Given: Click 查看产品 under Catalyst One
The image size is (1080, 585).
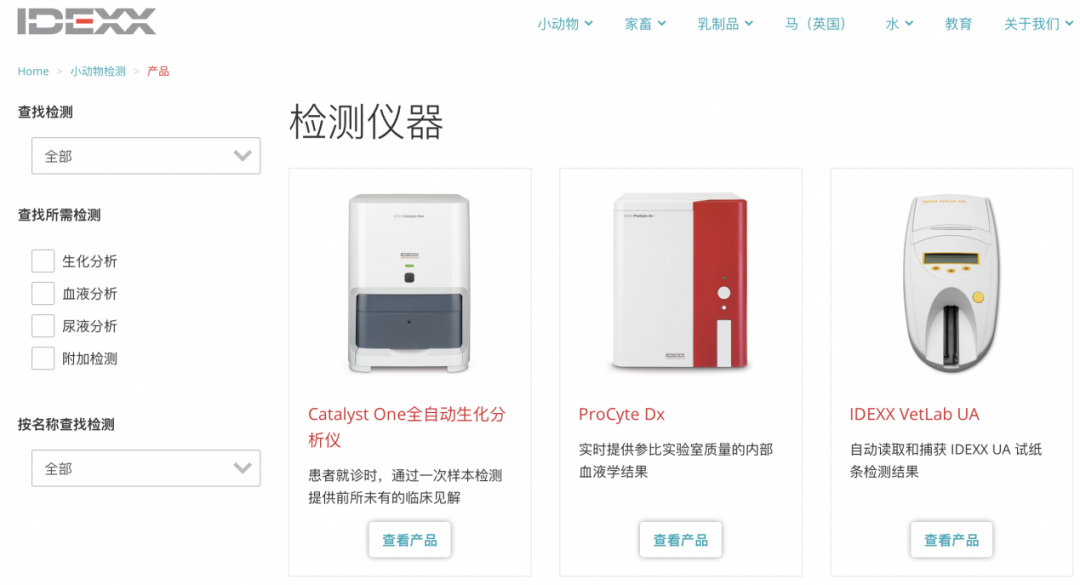Looking at the screenshot, I should (410, 540).
